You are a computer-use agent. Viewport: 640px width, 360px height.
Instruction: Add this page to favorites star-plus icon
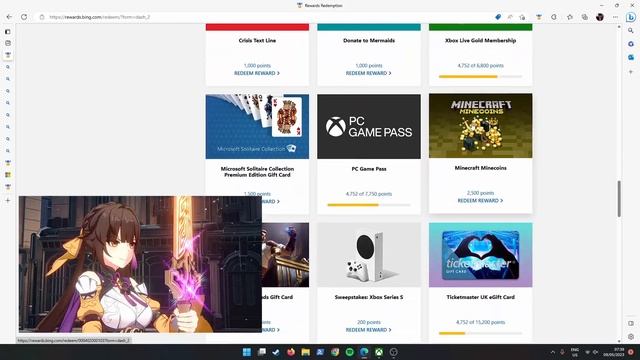tap(522, 17)
